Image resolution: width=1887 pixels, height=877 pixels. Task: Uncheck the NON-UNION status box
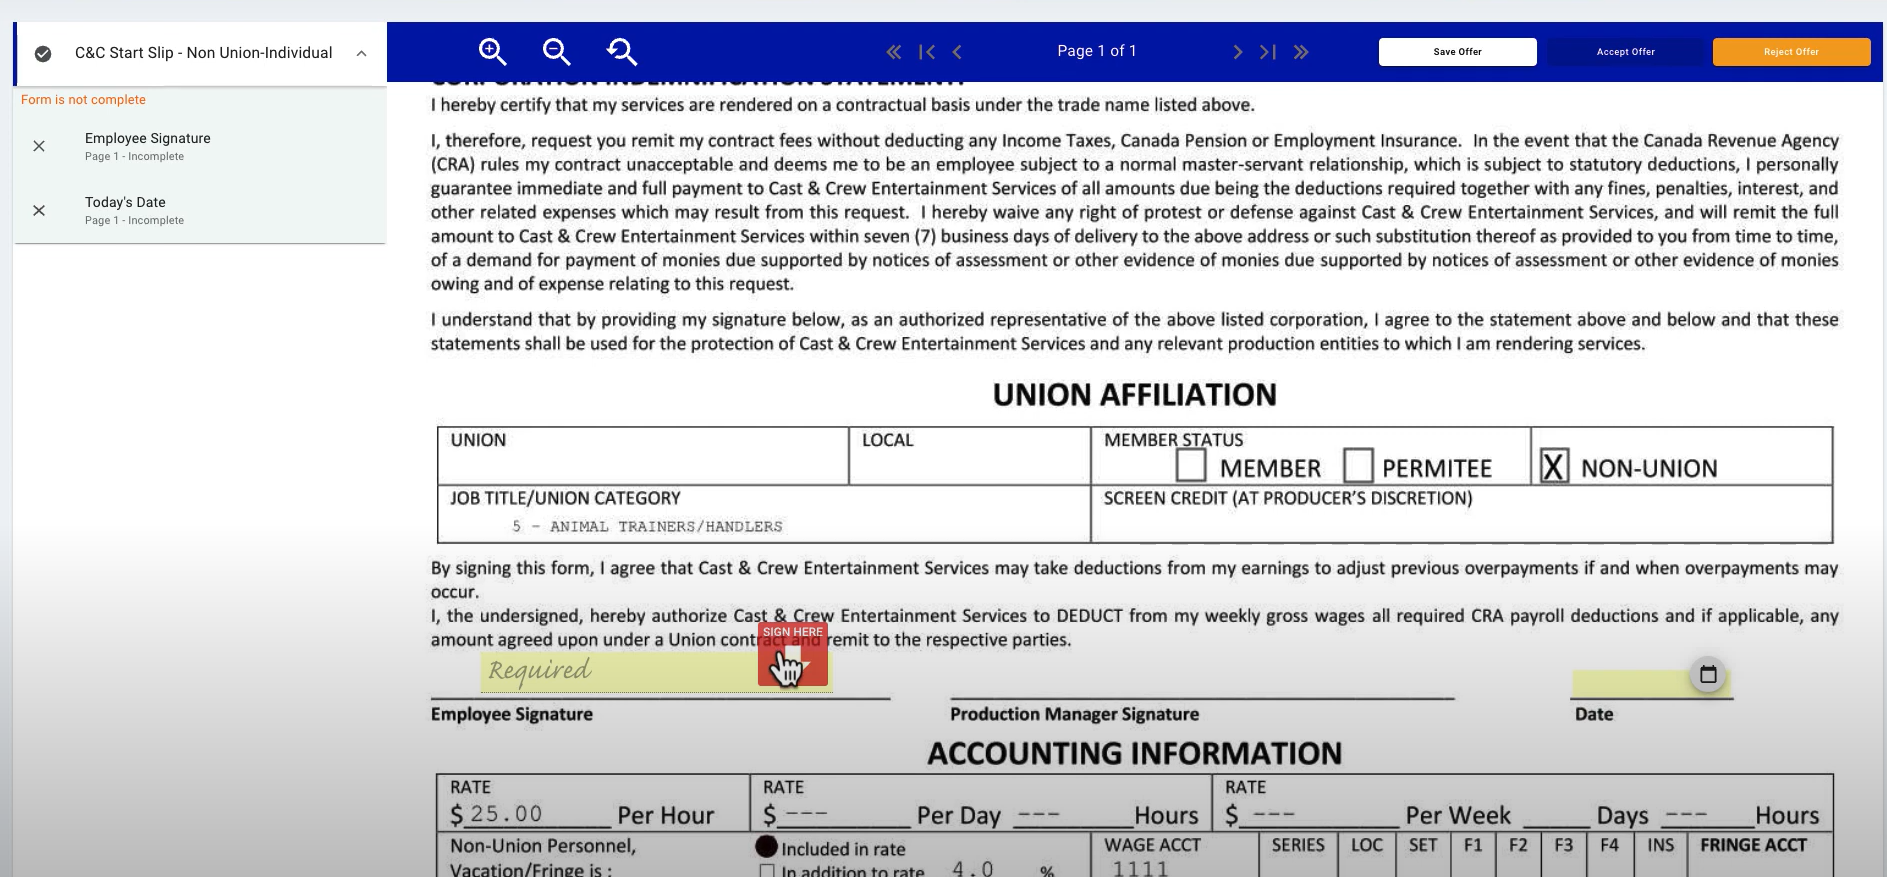coord(1553,466)
